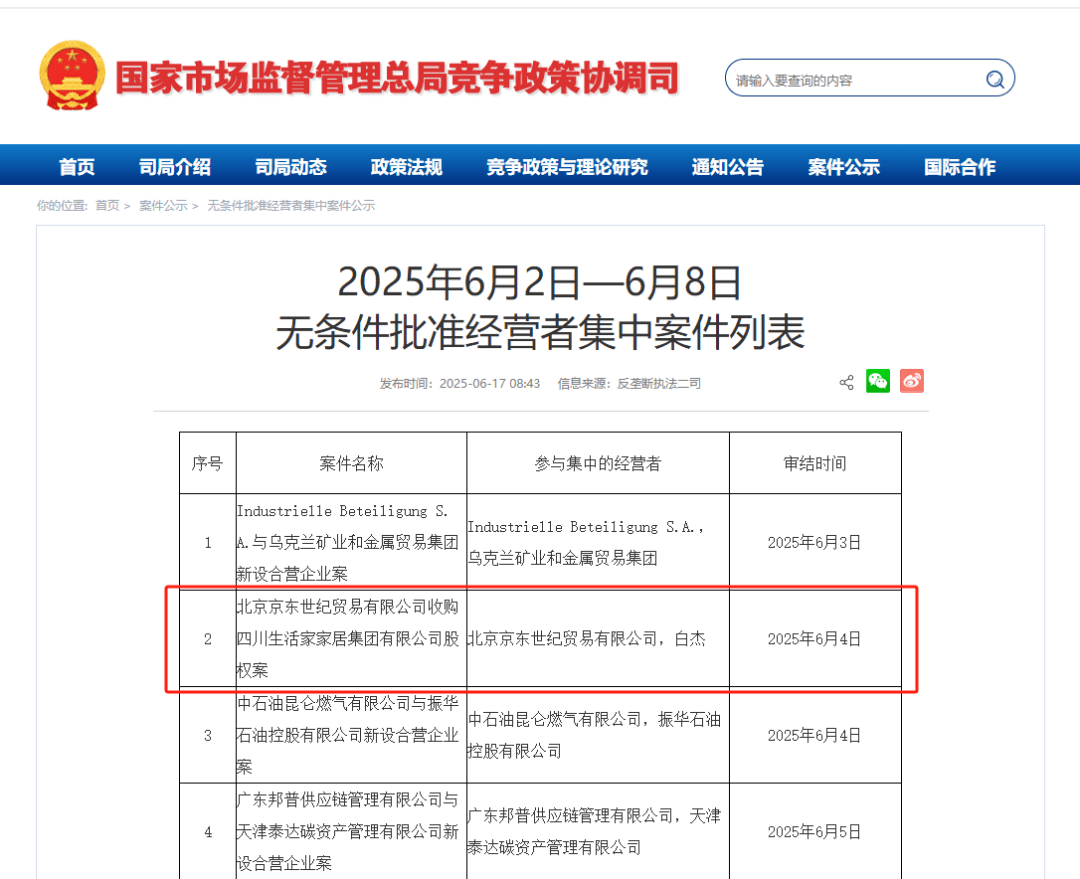
Task: Open the 司局动态 navigation item
Action: (x=291, y=167)
